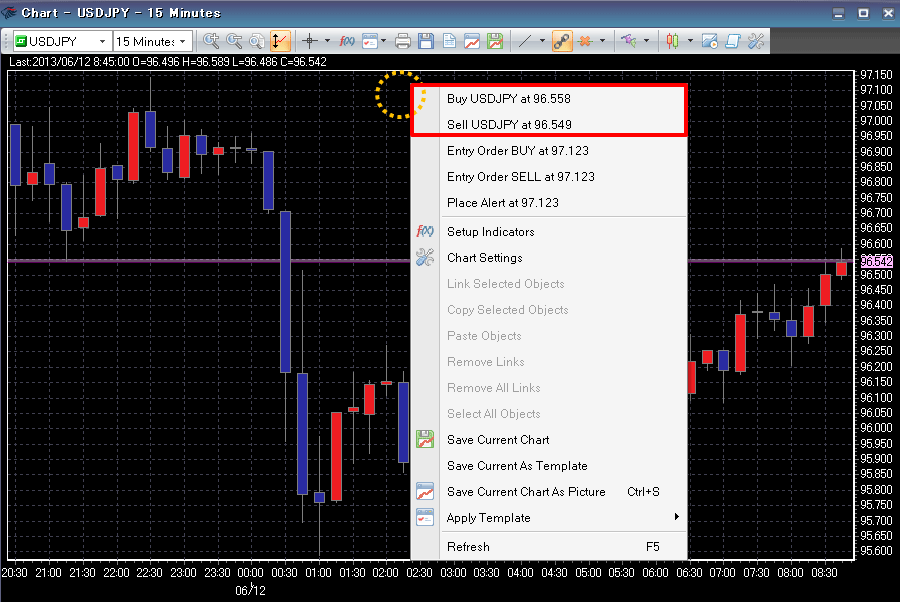Click the print chart icon
Image resolution: width=900 pixels, height=602 pixels.
coord(403,41)
